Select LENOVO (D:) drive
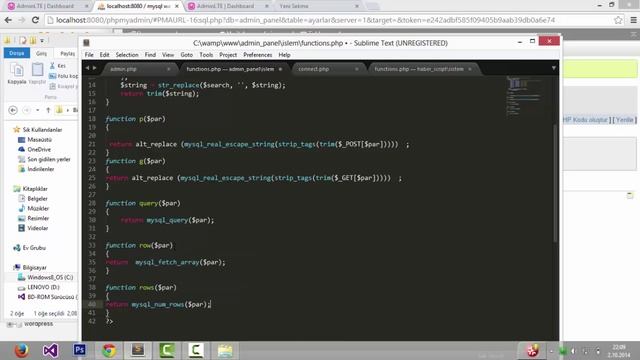This screenshot has height=360, width=640. pos(39,287)
